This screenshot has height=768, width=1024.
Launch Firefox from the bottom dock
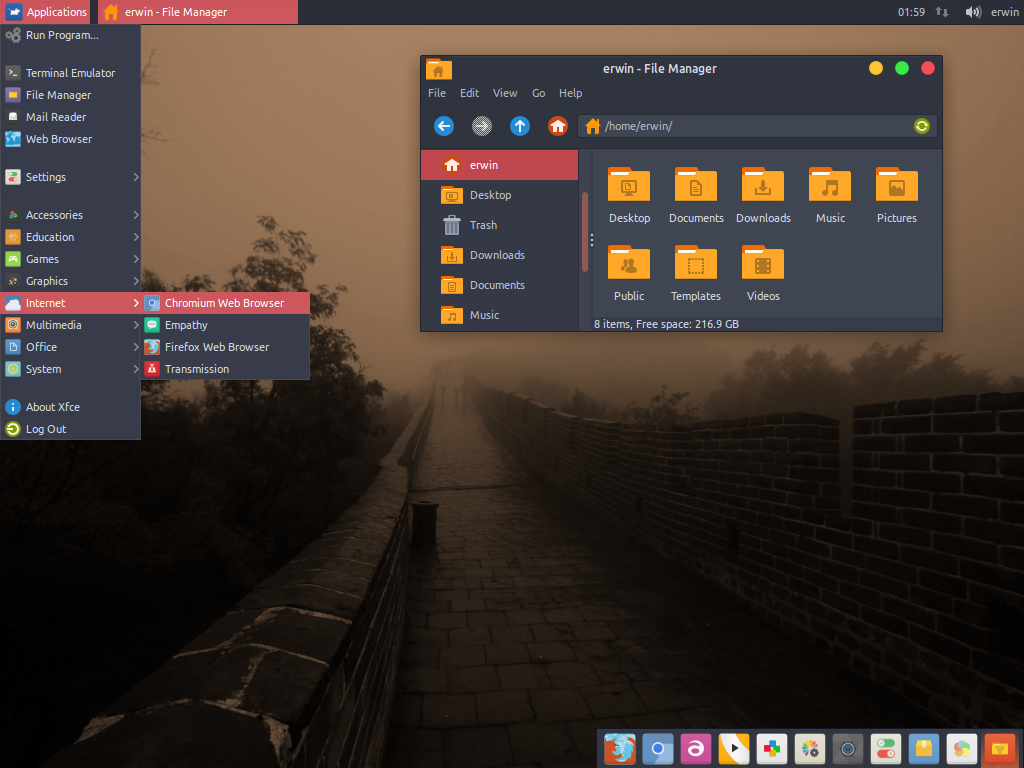[x=620, y=748]
